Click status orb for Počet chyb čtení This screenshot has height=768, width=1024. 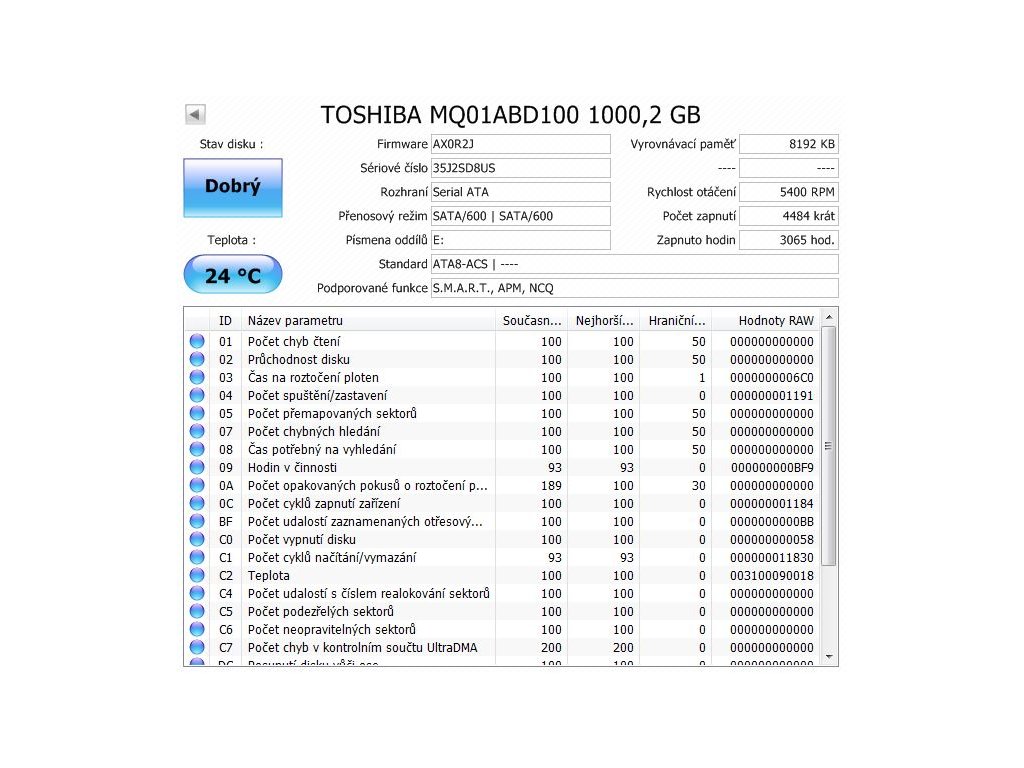pyautogui.click(x=197, y=341)
